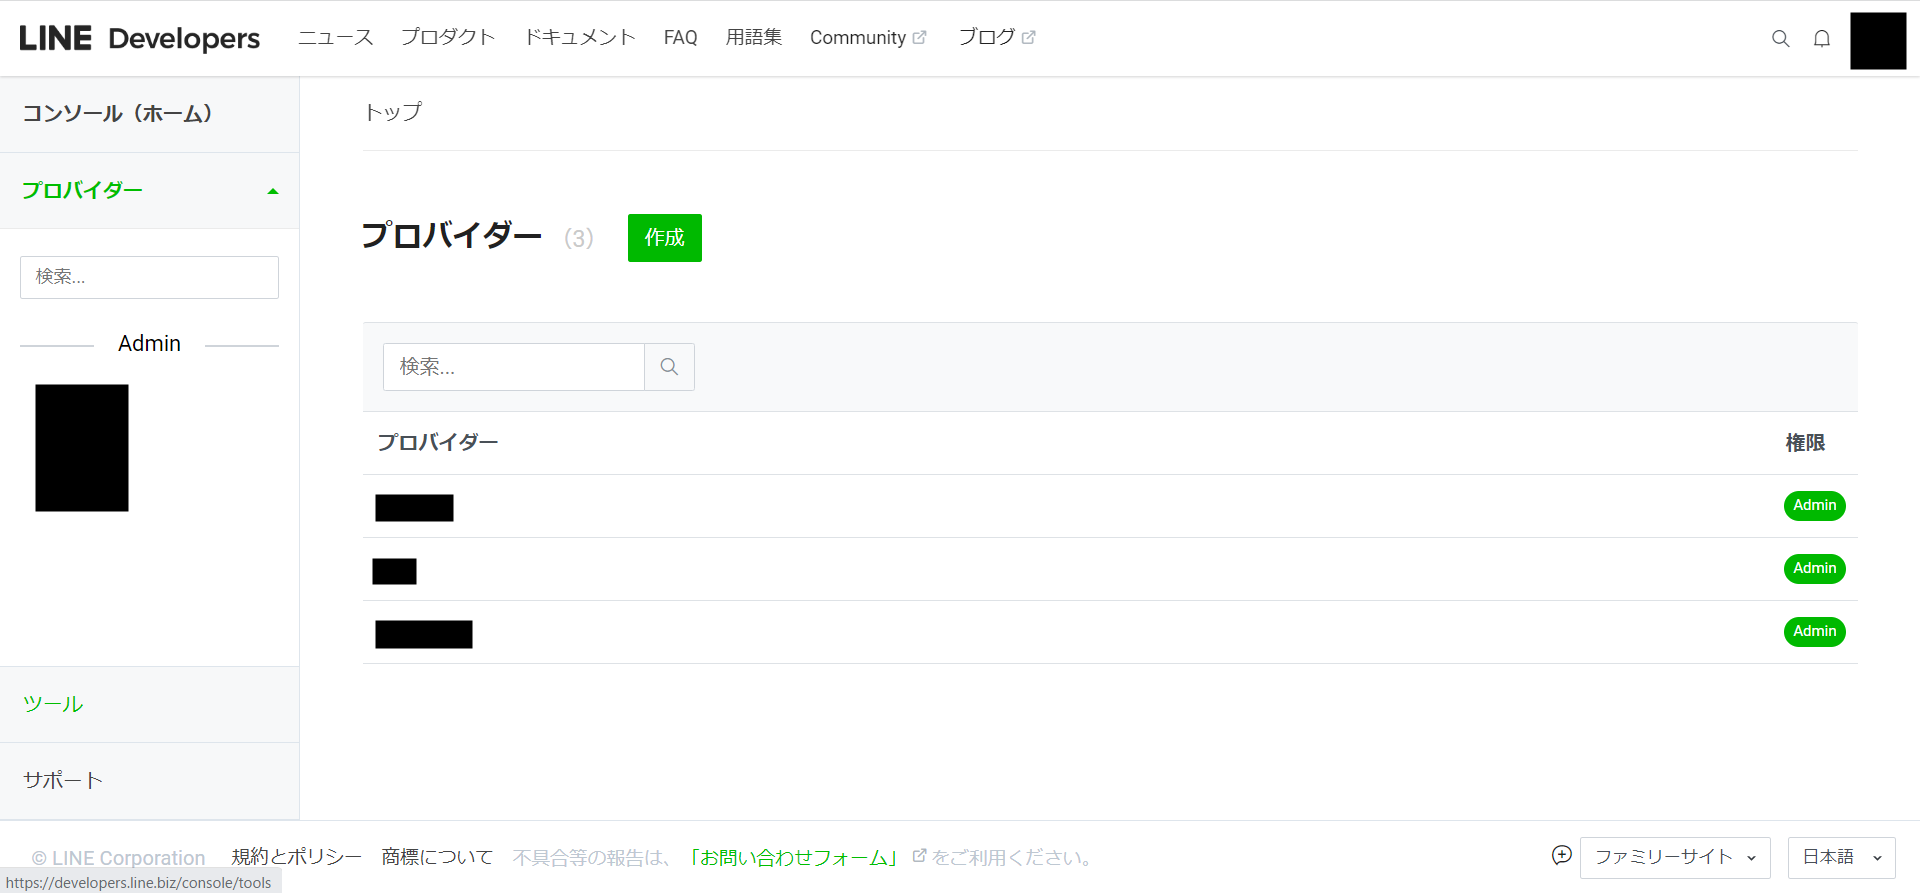Image resolution: width=1920 pixels, height=893 pixels.
Task: Open ツール in the sidebar
Action: coord(53,704)
